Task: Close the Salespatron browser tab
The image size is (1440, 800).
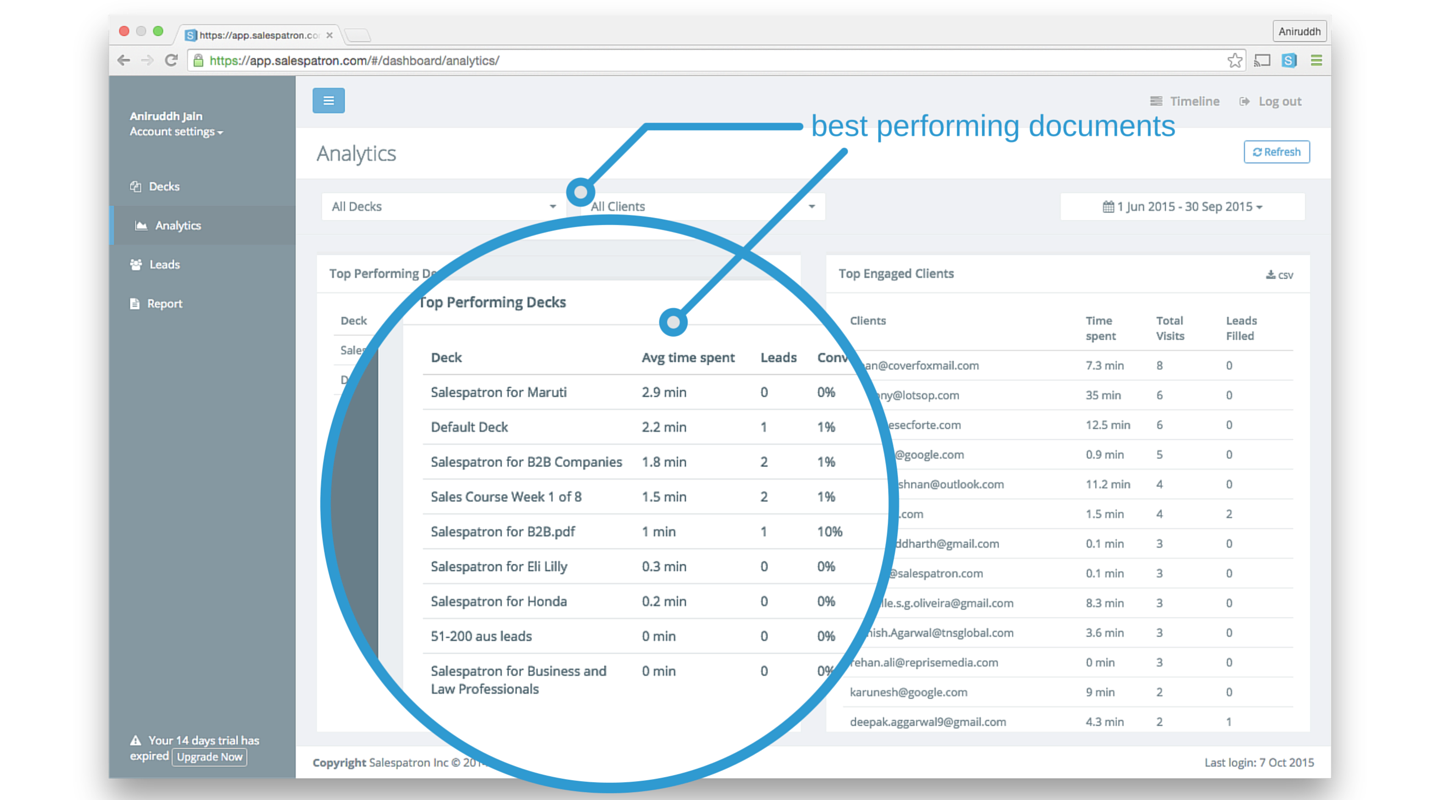Action: pyautogui.click(x=329, y=35)
